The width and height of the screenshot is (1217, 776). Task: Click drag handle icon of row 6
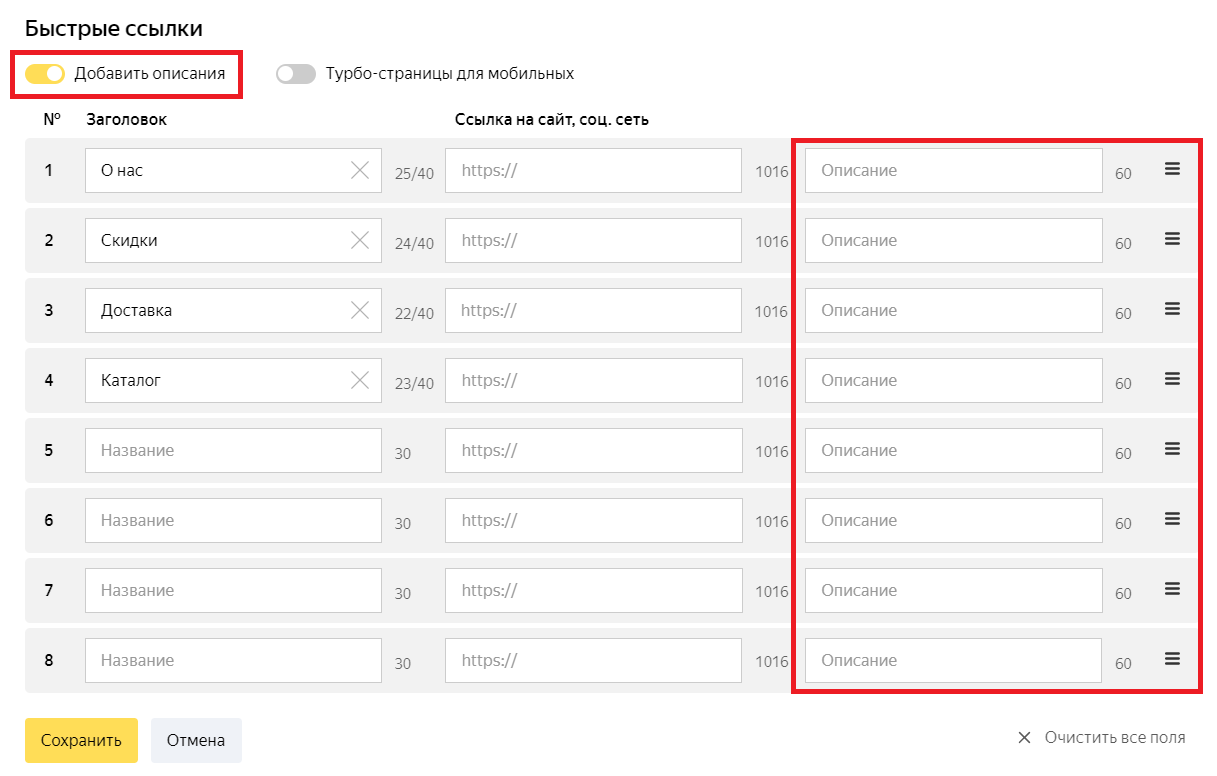[1172, 519]
